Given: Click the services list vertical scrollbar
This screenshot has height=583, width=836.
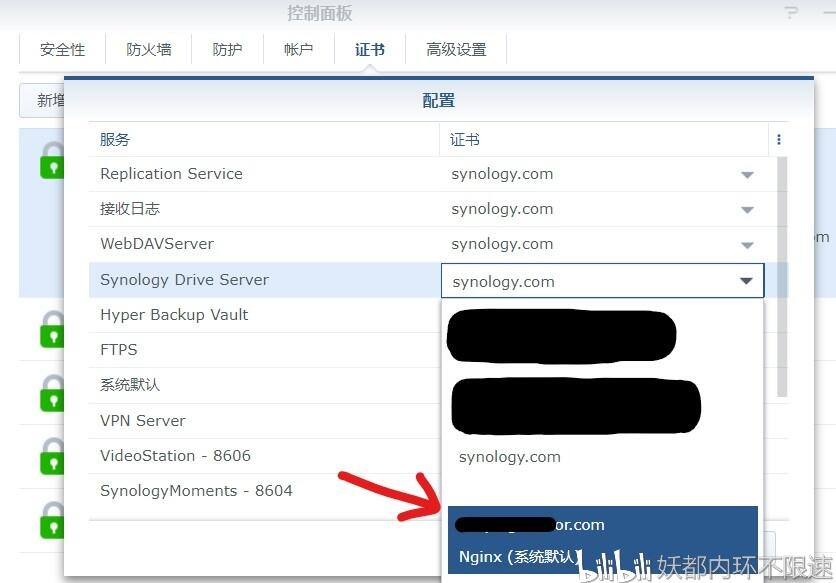Looking at the screenshot, I should tap(782, 277).
